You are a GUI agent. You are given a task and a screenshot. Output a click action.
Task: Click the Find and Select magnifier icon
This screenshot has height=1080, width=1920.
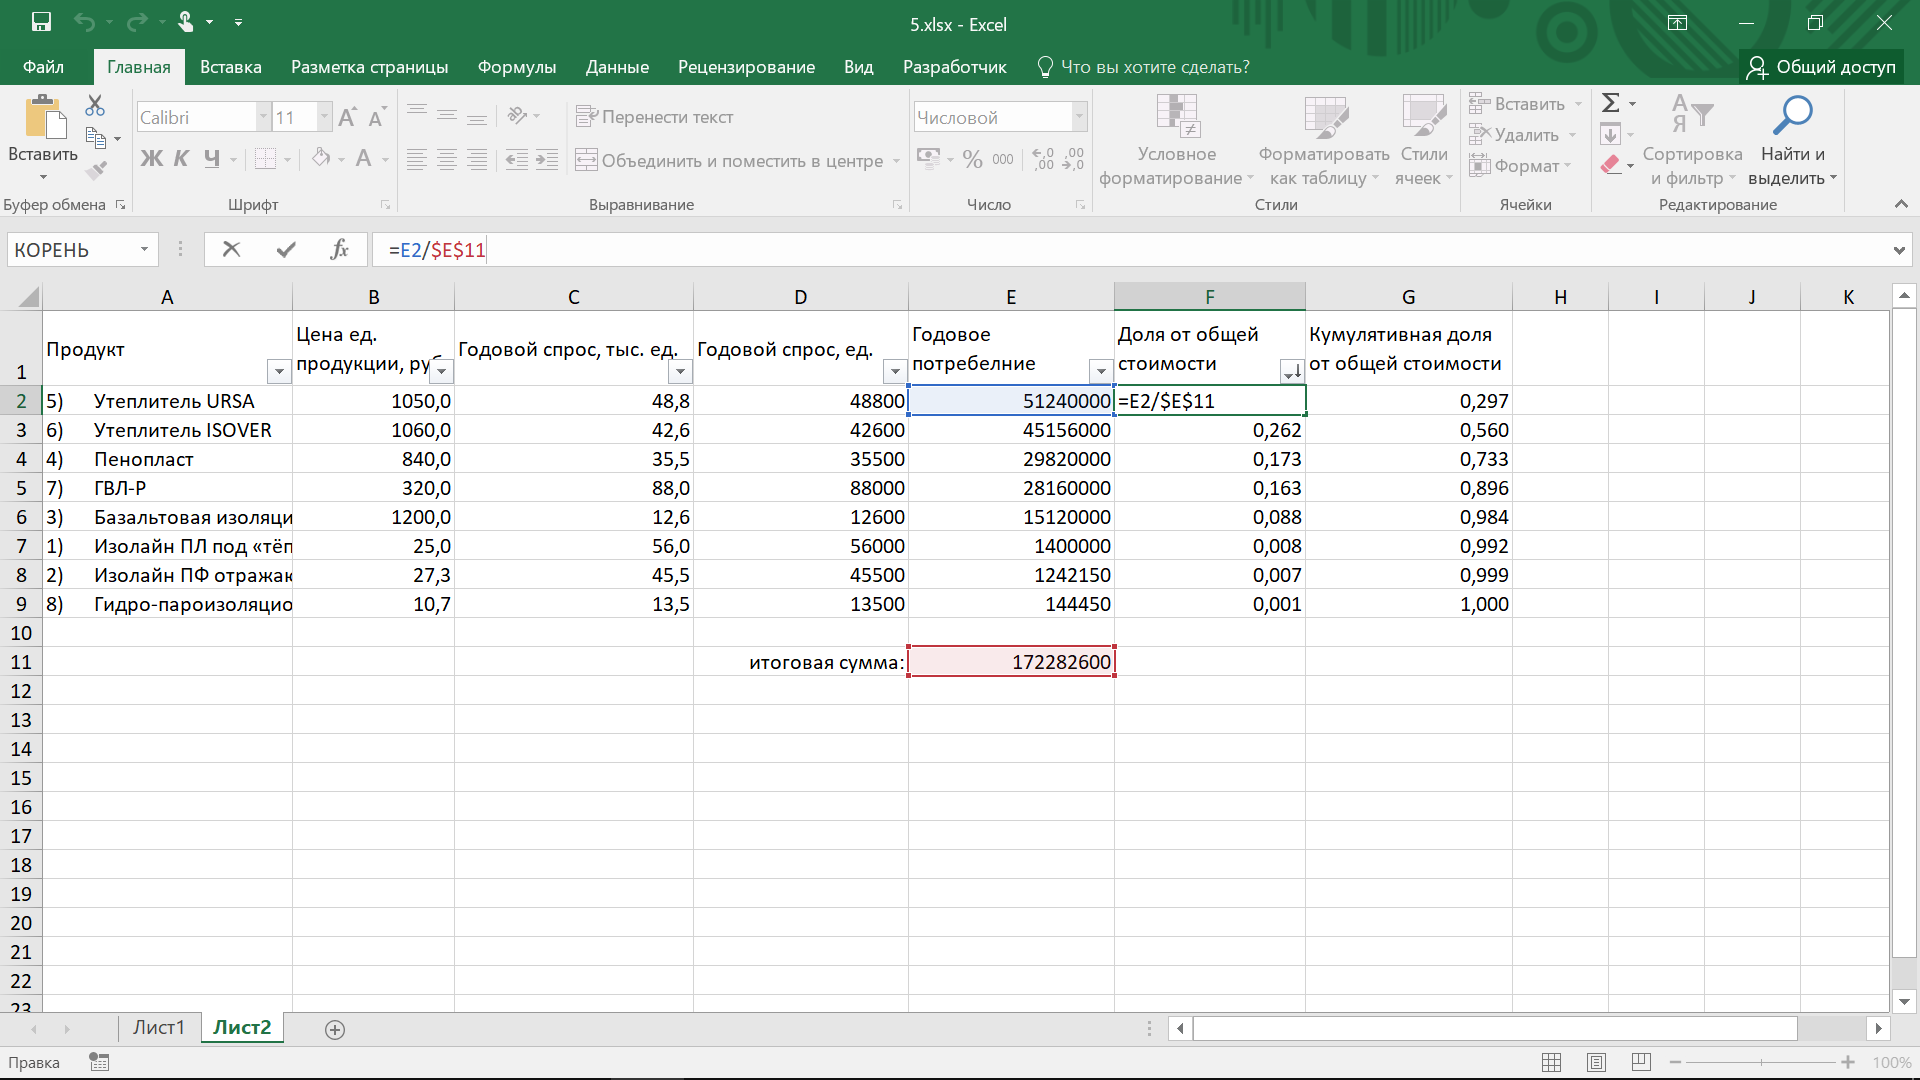1792,116
